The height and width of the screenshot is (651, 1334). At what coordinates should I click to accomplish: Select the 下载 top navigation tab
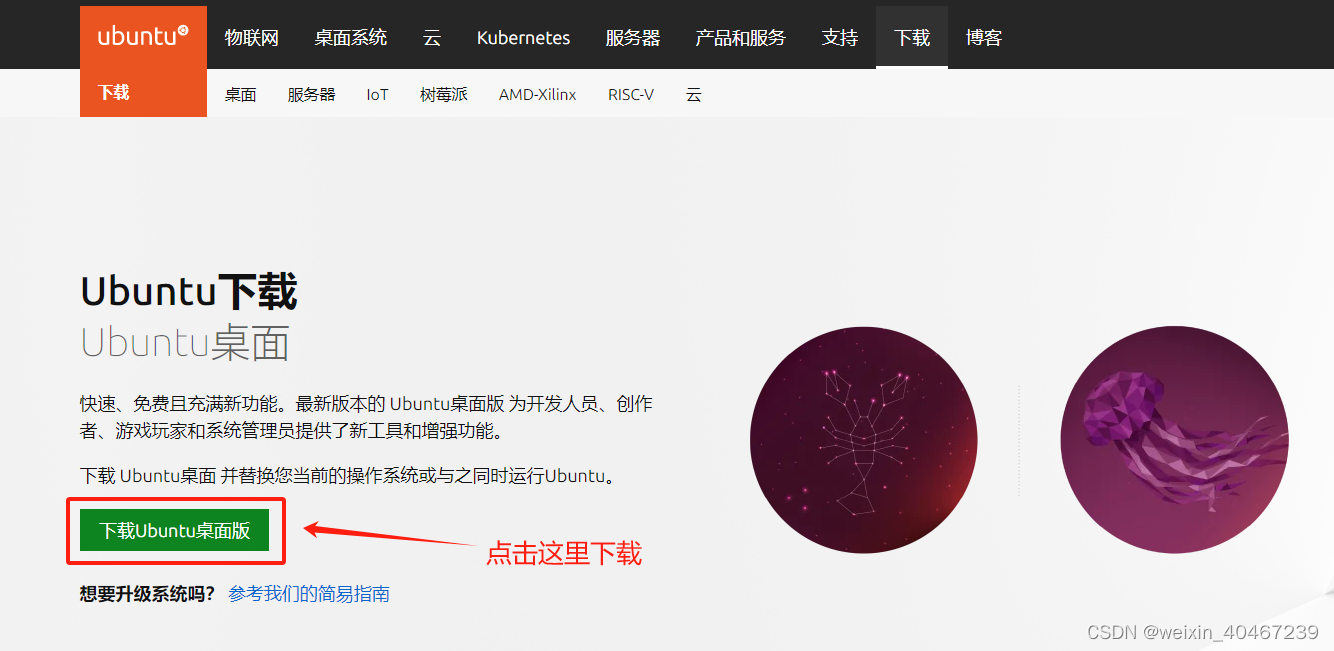click(x=912, y=38)
